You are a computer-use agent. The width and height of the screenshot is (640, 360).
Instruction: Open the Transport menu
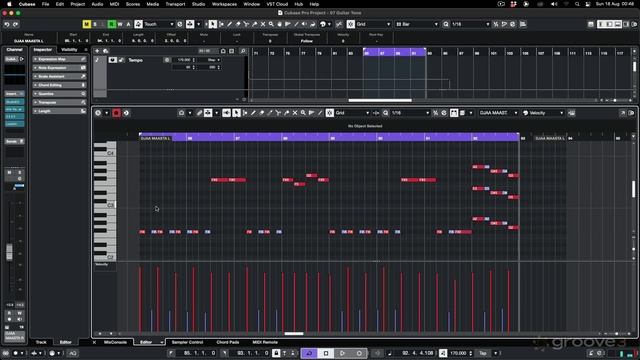coord(175,4)
